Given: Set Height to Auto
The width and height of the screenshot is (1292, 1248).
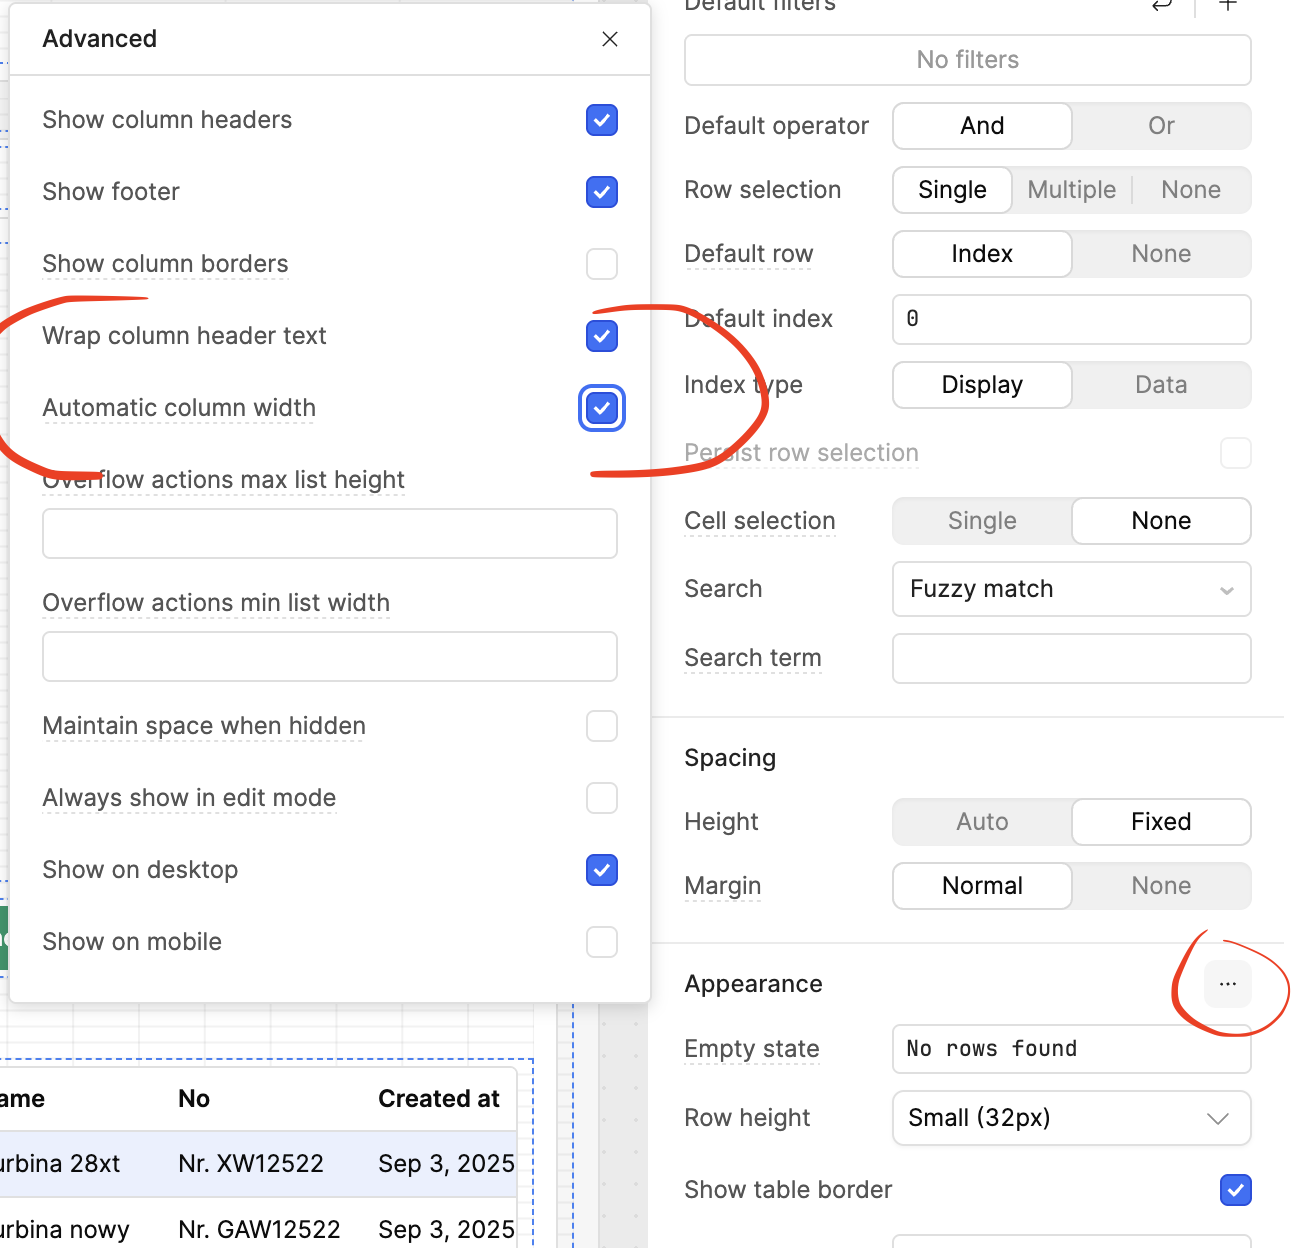Looking at the screenshot, I should (982, 822).
